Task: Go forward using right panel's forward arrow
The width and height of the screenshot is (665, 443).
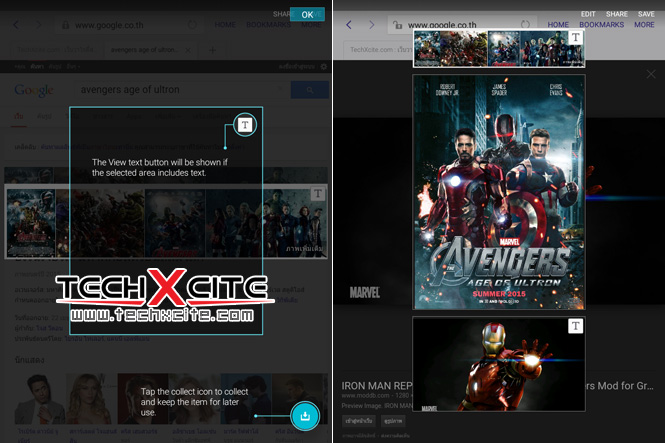Action: click(372, 25)
